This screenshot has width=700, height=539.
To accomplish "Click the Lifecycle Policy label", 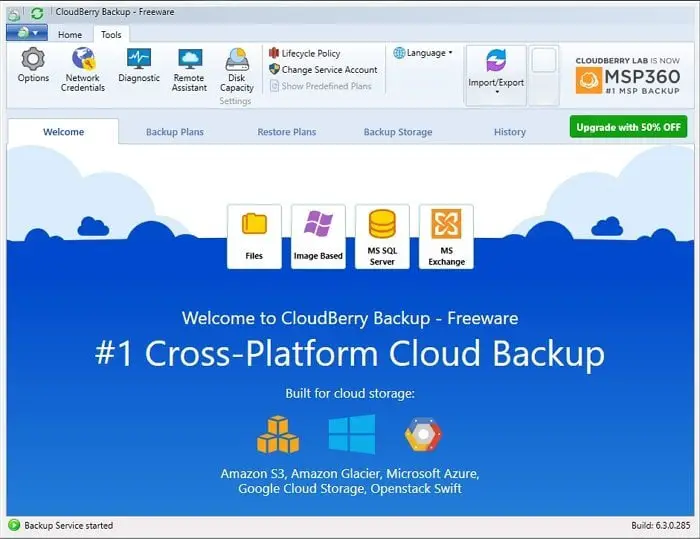I will (311, 53).
